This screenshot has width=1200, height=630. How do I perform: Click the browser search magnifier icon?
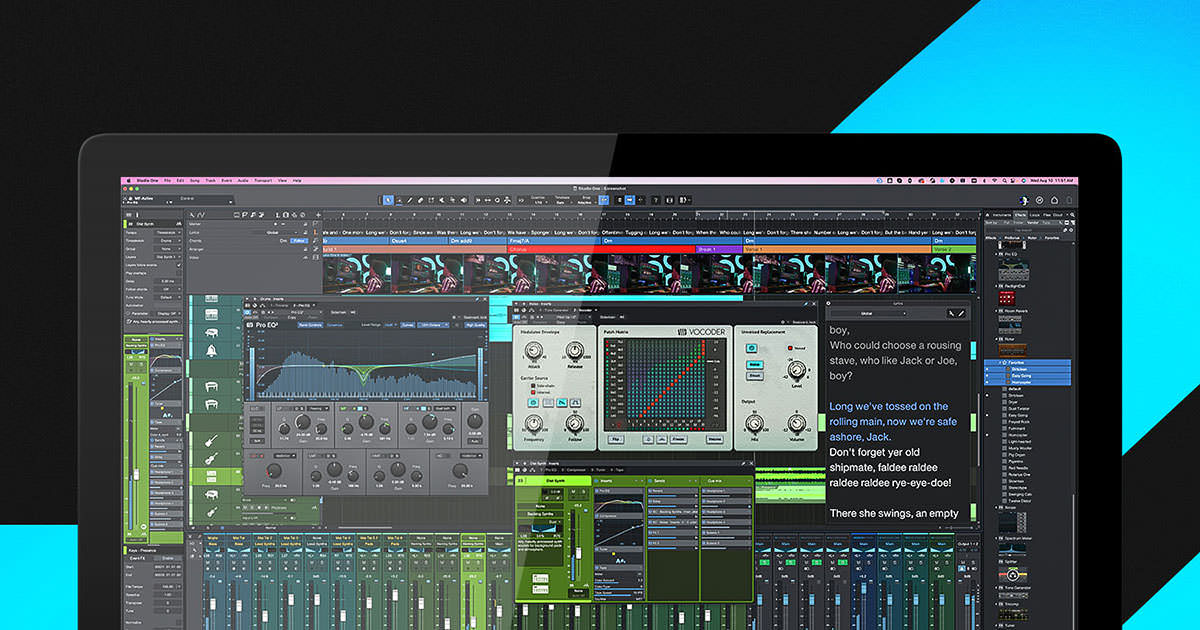(x=1071, y=214)
